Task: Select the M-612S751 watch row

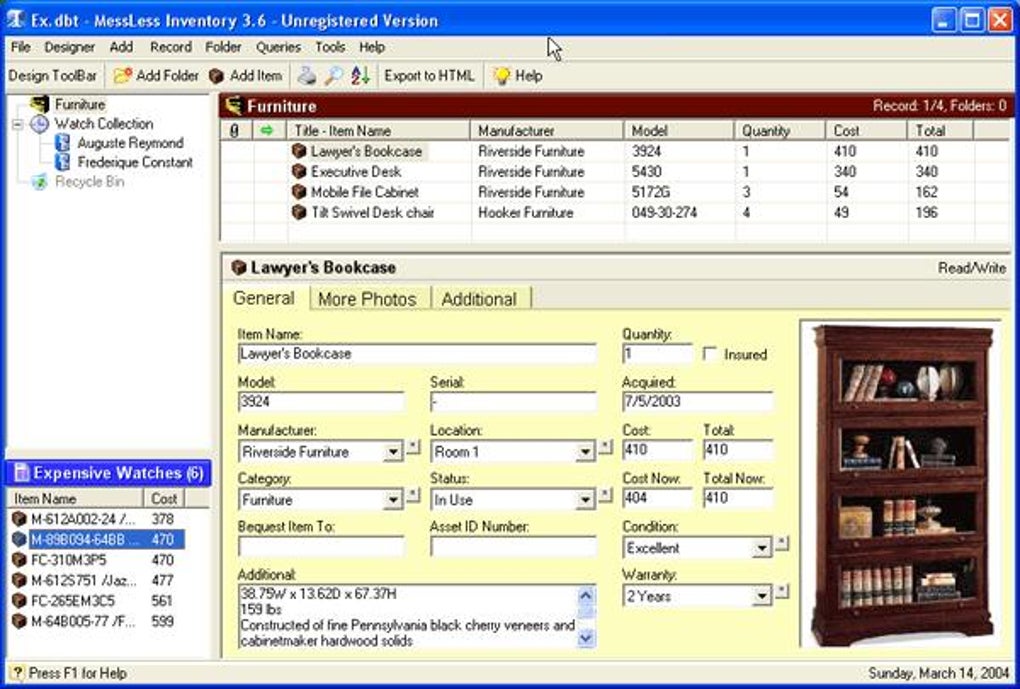Action: (x=98, y=580)
